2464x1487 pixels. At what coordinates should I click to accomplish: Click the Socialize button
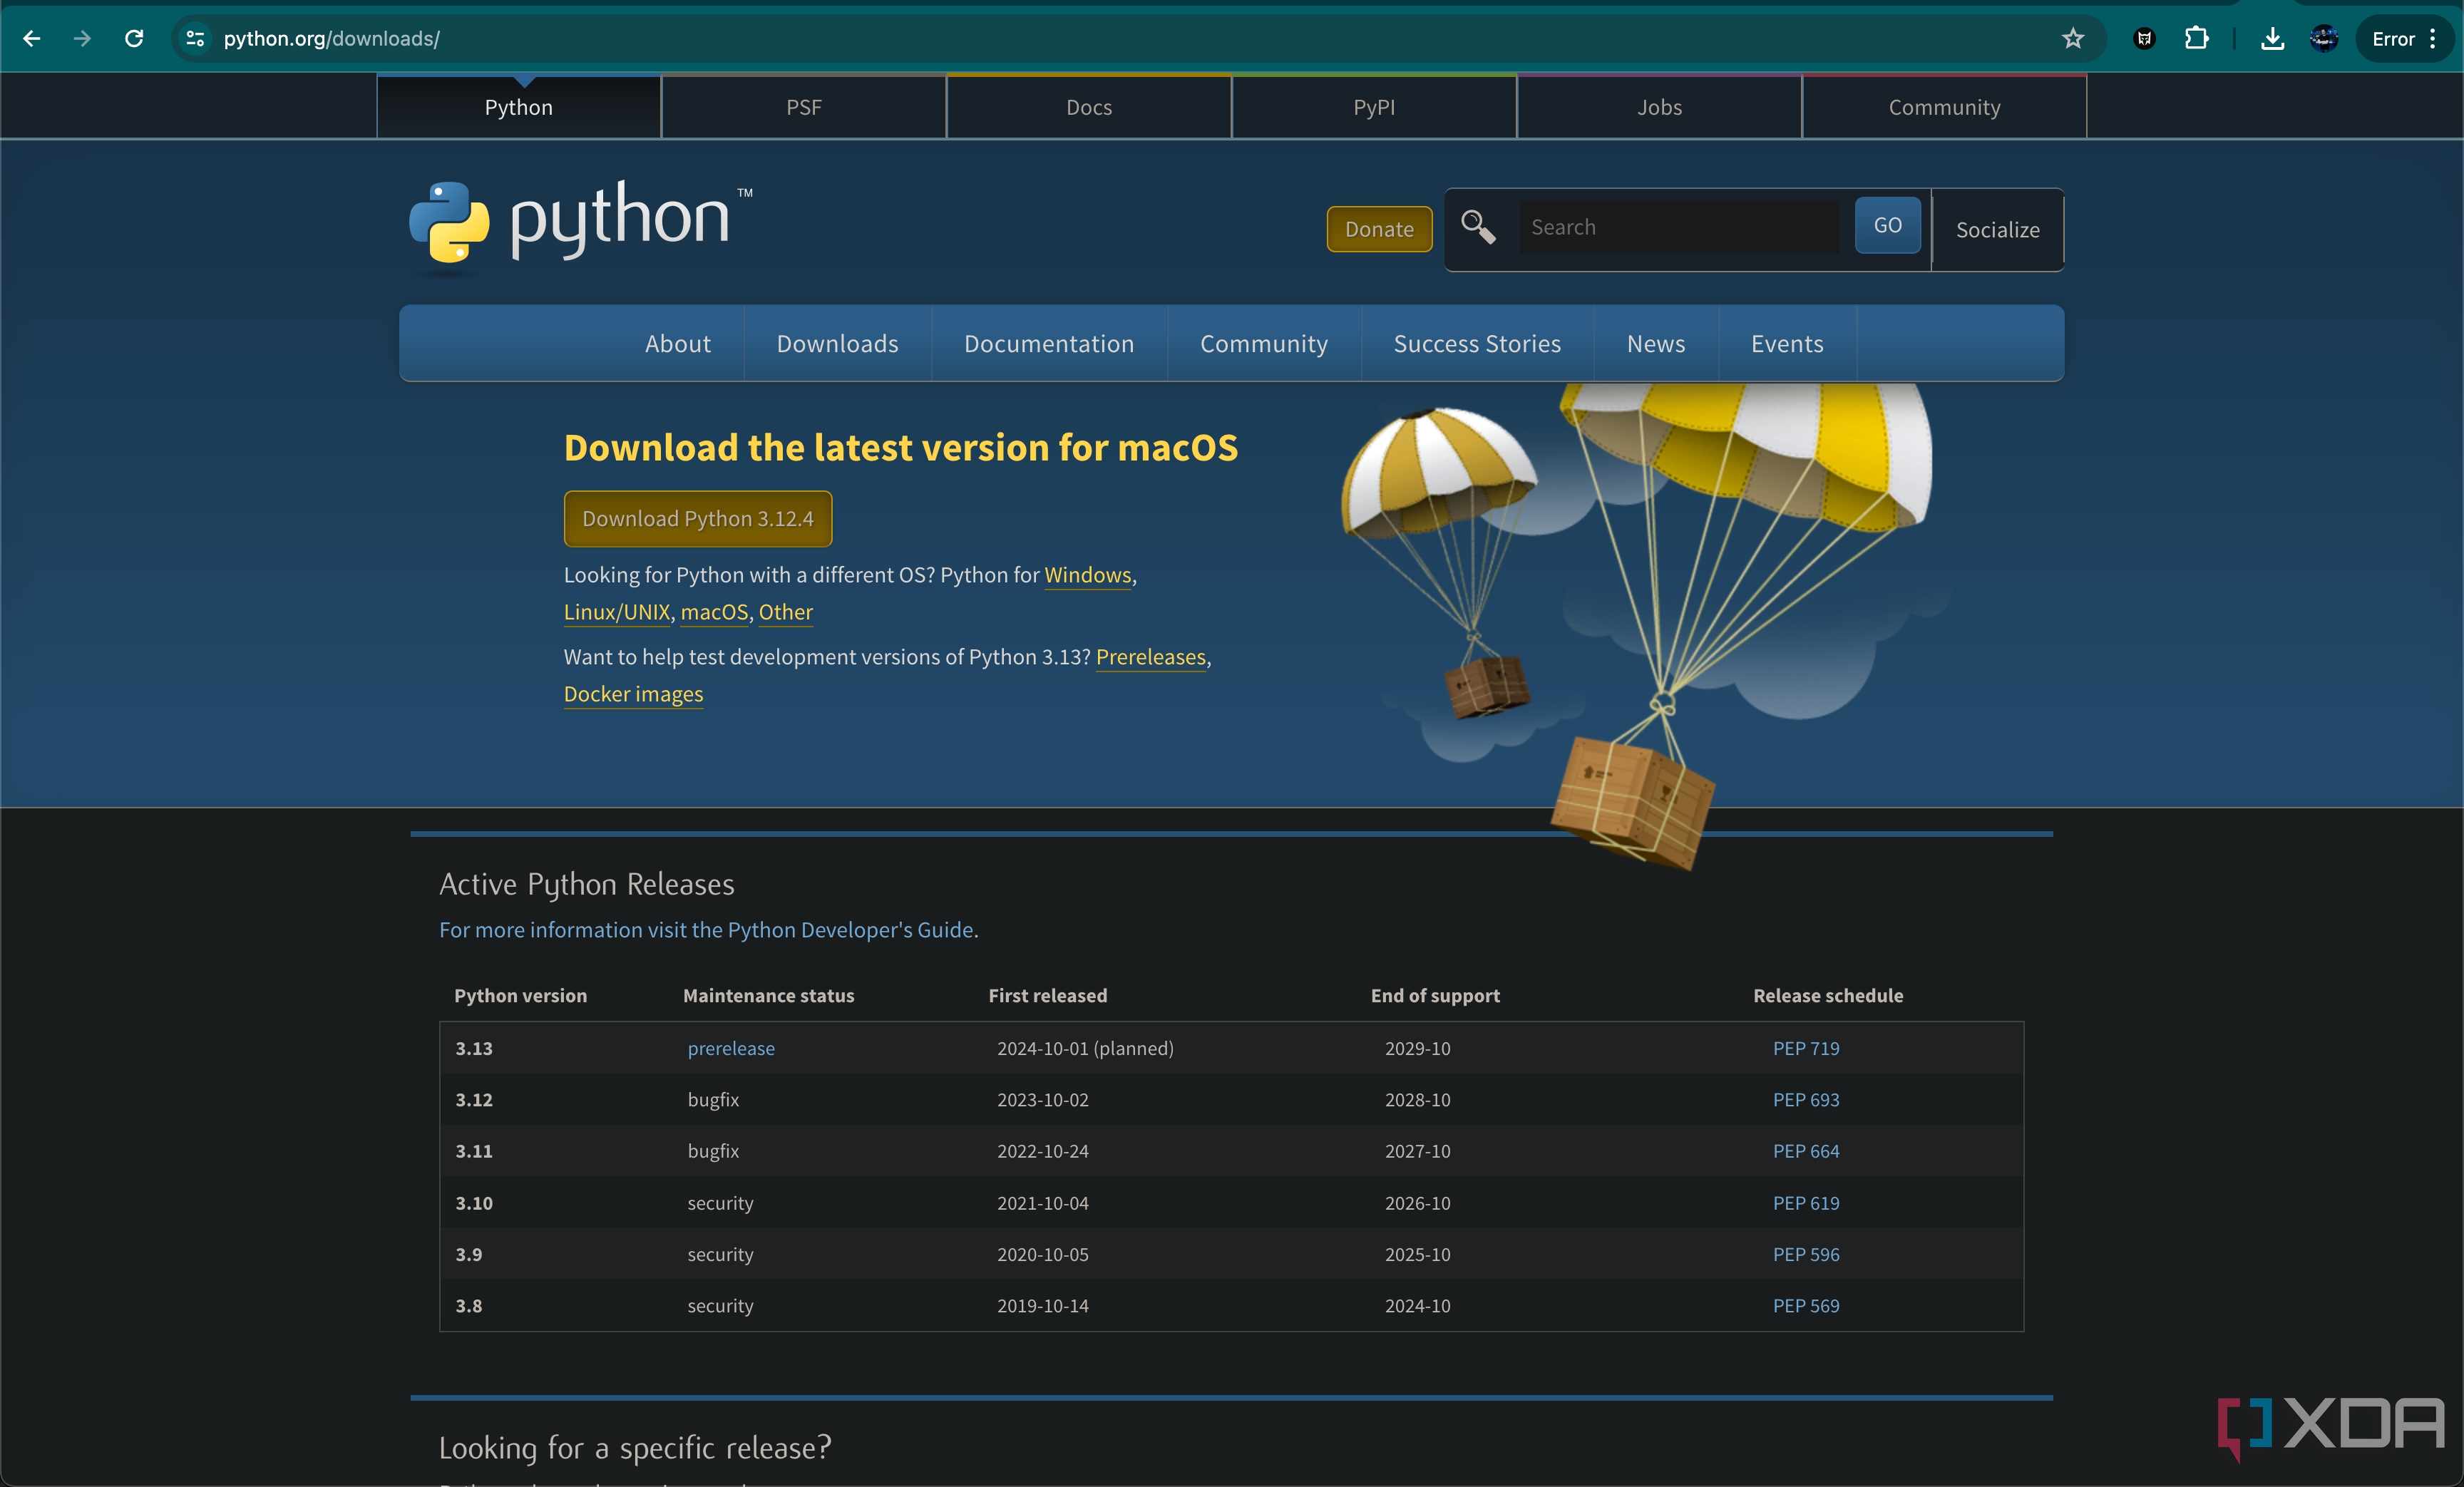click(x=1999, y=227)
